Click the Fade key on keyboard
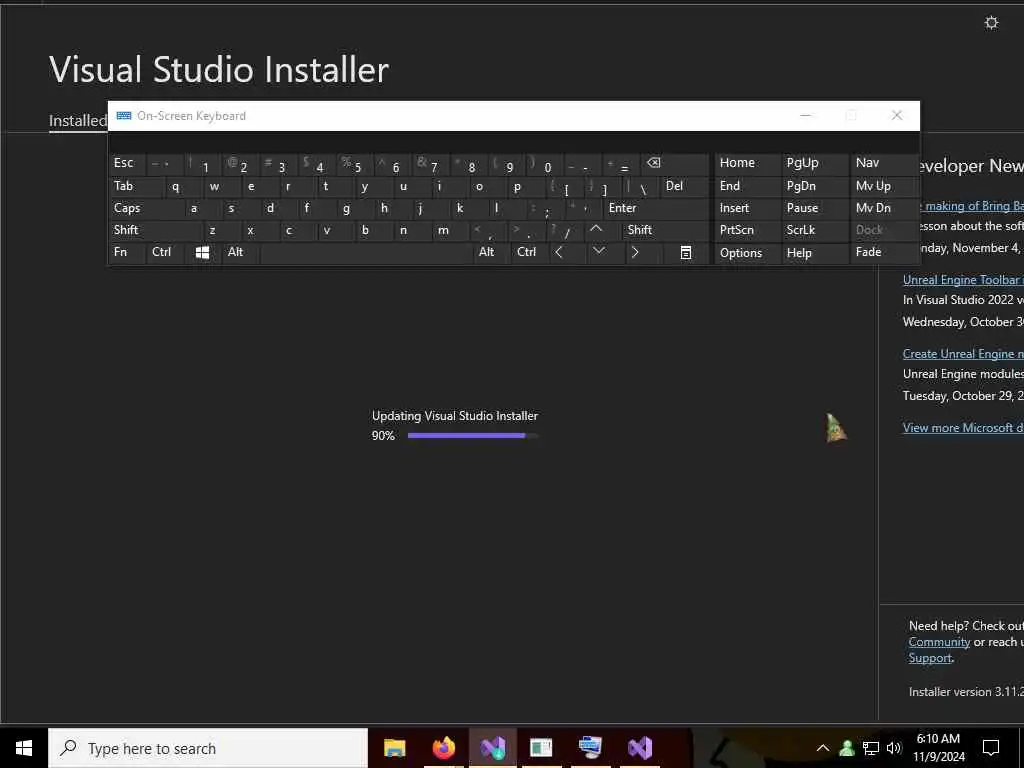 (883, 253)
